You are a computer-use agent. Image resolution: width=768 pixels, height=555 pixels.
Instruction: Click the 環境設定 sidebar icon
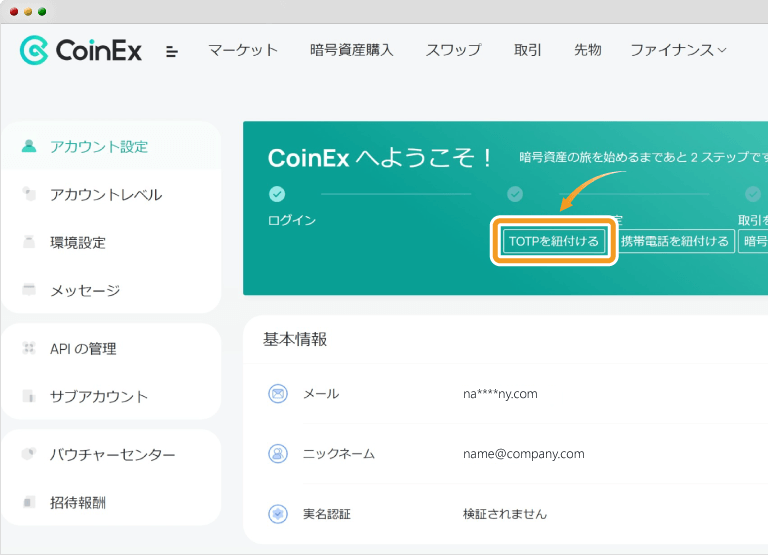(29, 242)
